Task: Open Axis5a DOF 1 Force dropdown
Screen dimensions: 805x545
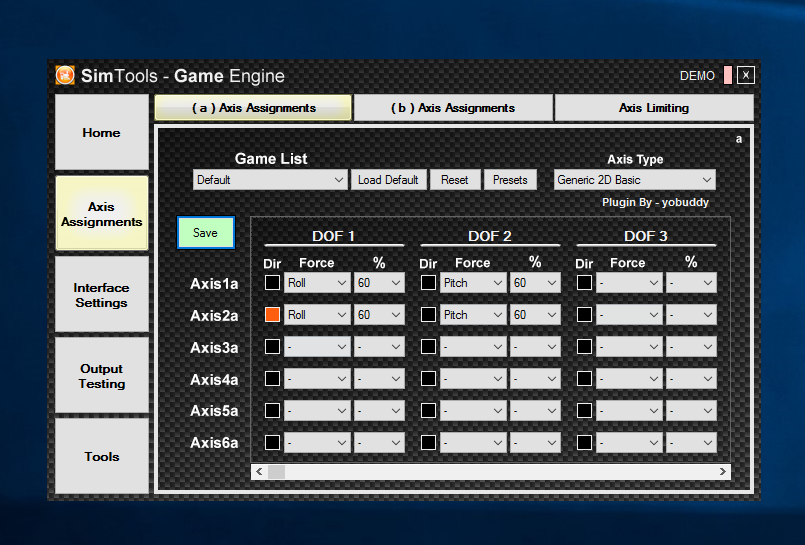Action: (317, 411)
